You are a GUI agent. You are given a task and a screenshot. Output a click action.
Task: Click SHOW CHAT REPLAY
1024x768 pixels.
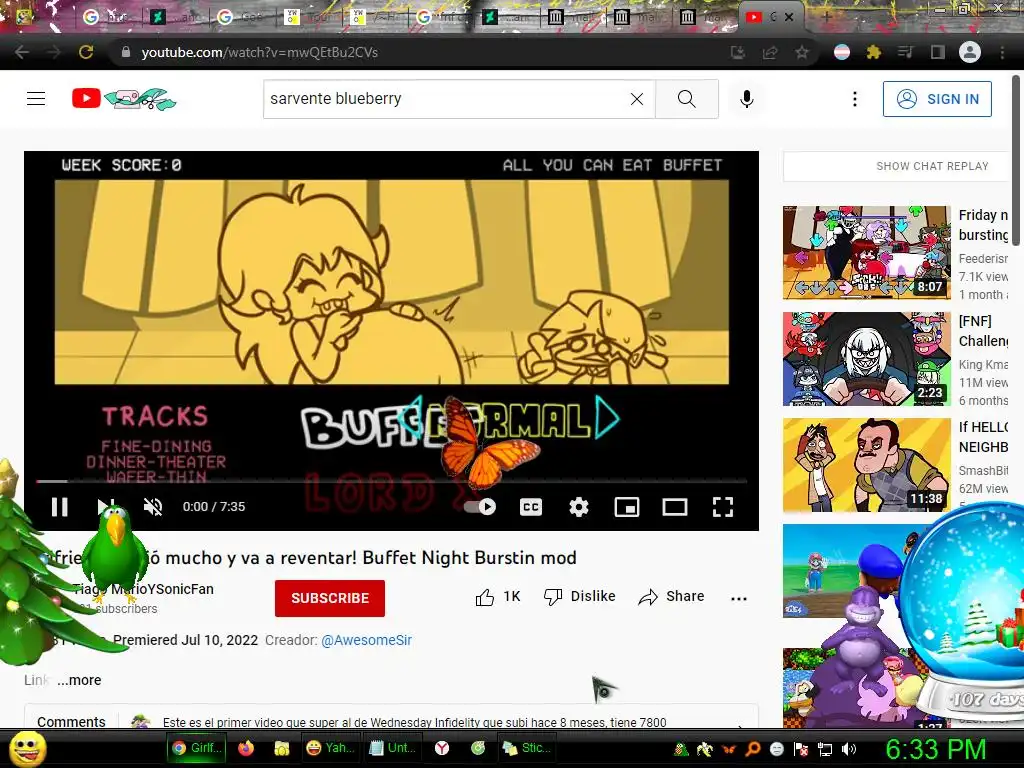(x=932, y=166)
